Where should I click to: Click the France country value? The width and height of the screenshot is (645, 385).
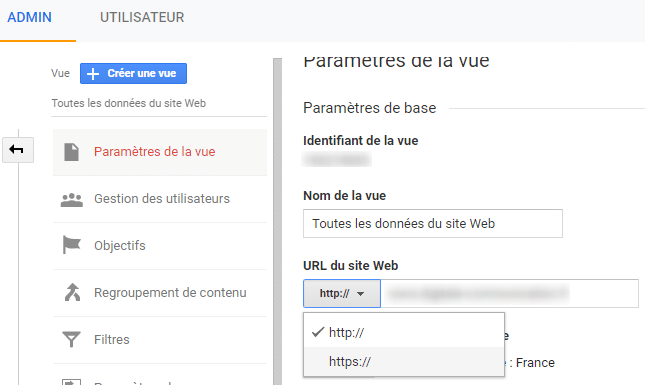(535, 363)
